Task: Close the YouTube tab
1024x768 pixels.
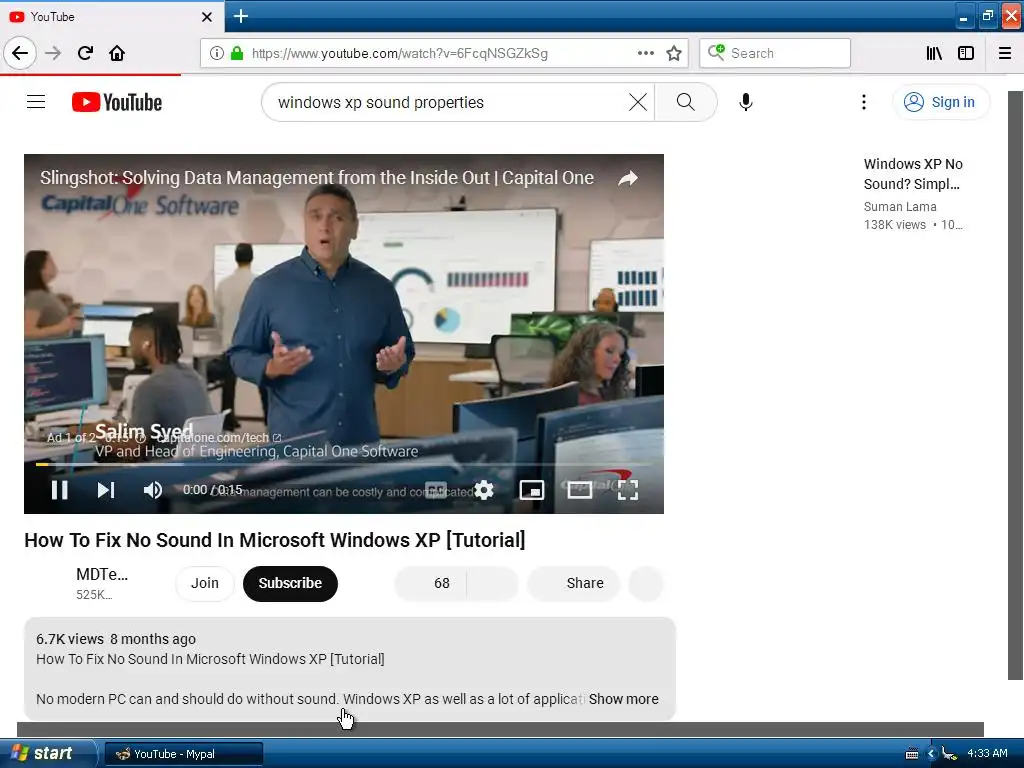Action: coord(207,17)
